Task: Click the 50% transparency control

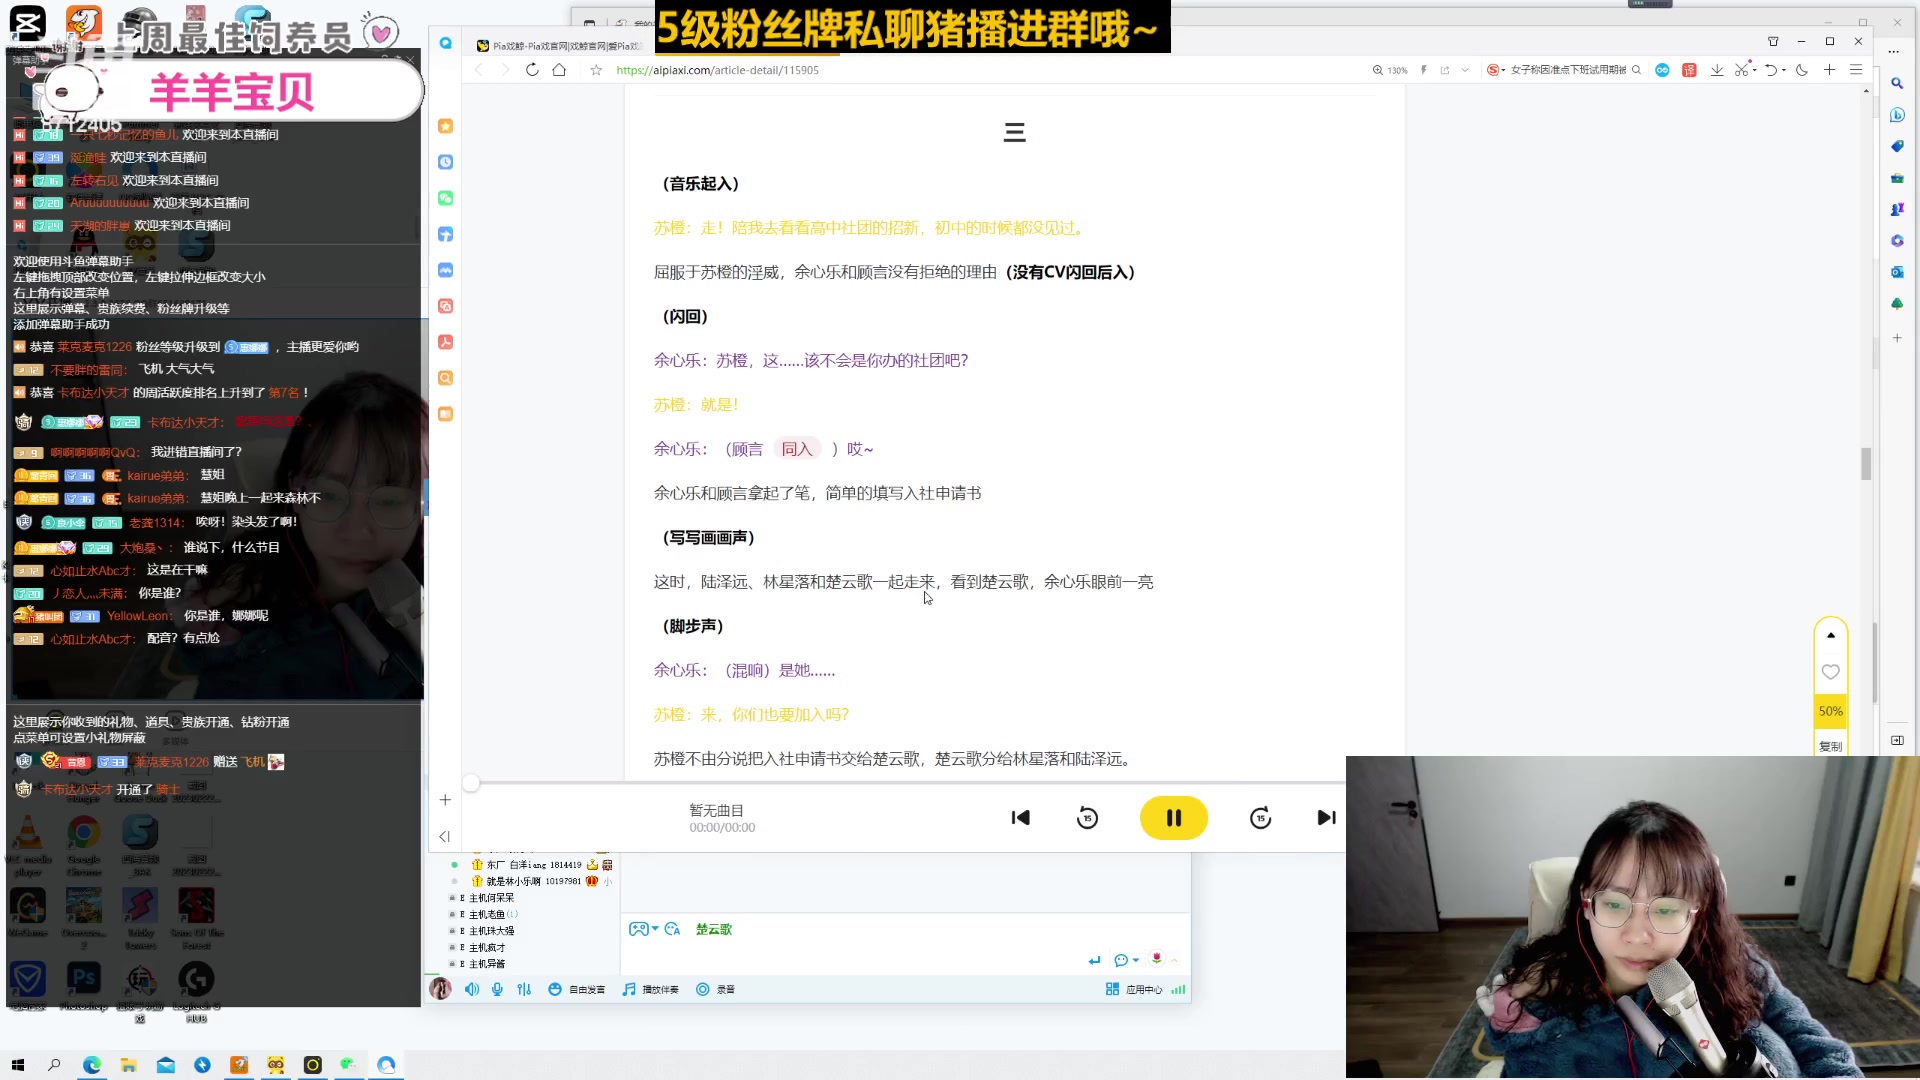Action: (1831, 711)
